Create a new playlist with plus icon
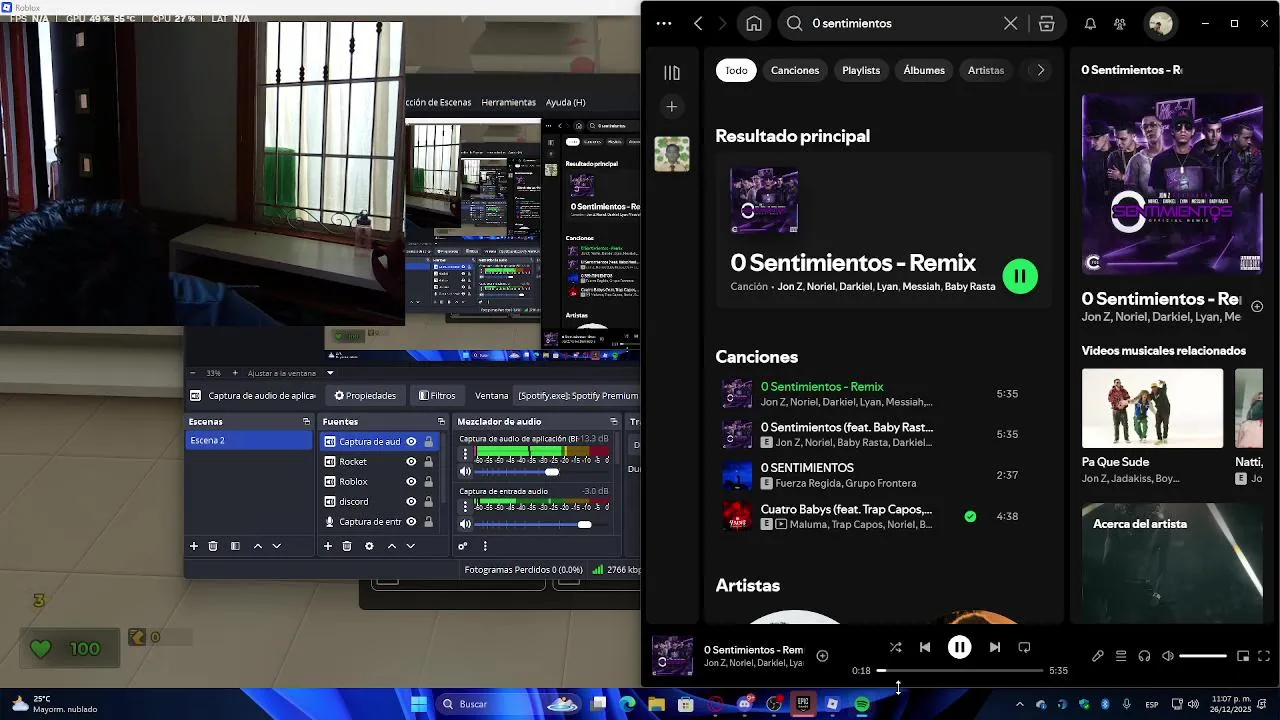 click(x=672, y=106)
